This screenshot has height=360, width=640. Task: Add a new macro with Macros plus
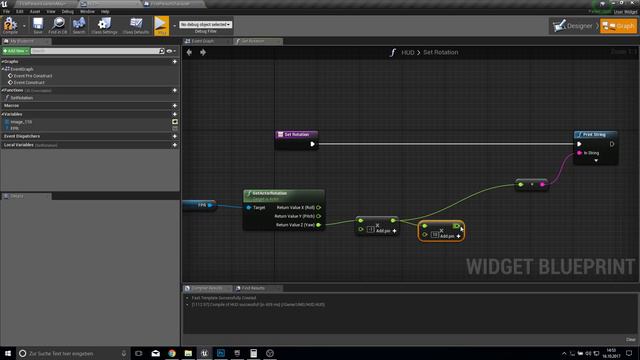click(x=175, y=106)
